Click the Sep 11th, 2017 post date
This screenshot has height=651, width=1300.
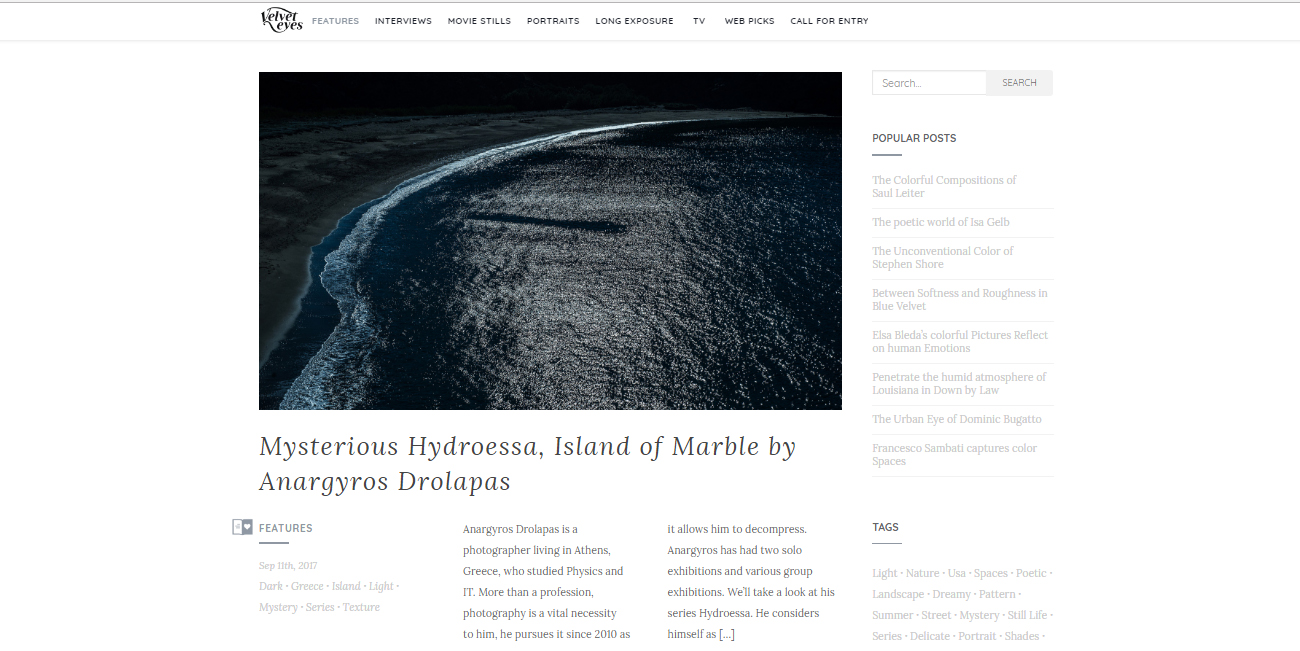tap(288, 566)
